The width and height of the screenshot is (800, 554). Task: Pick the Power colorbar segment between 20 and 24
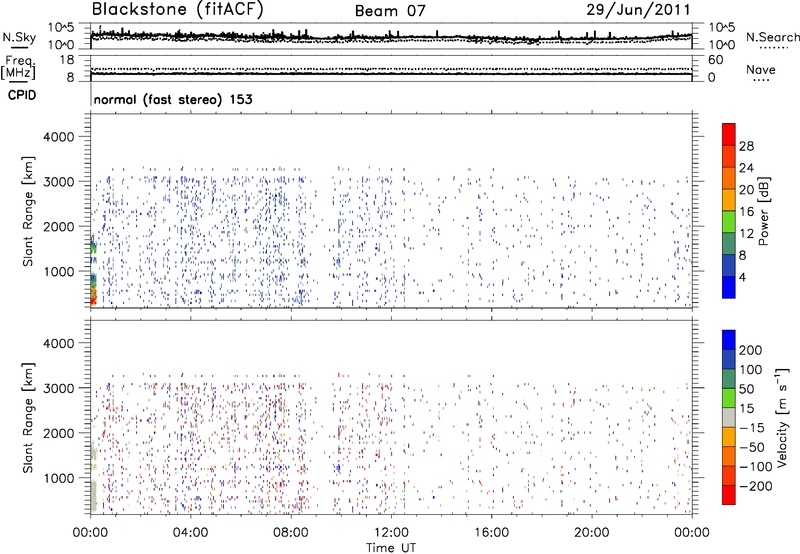pos(729,179)
